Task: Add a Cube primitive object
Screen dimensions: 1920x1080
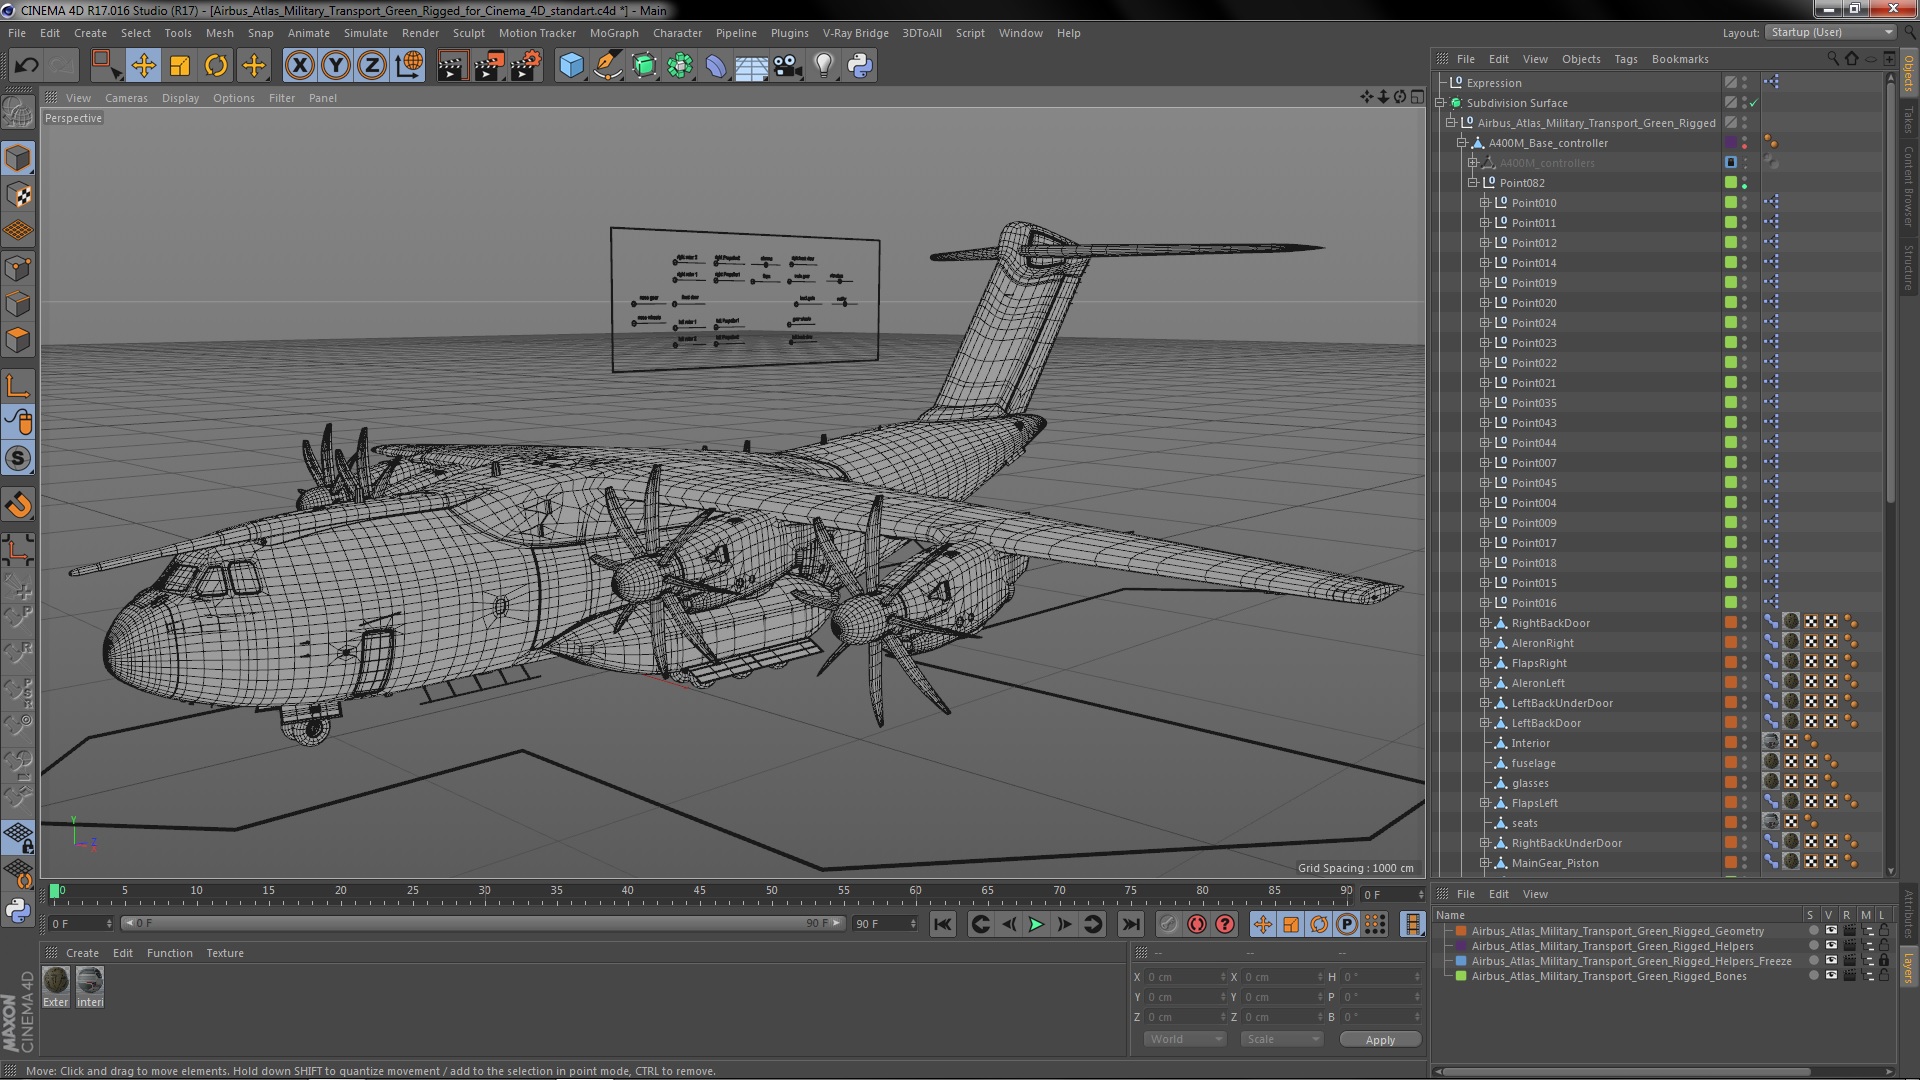Action: 571,66
